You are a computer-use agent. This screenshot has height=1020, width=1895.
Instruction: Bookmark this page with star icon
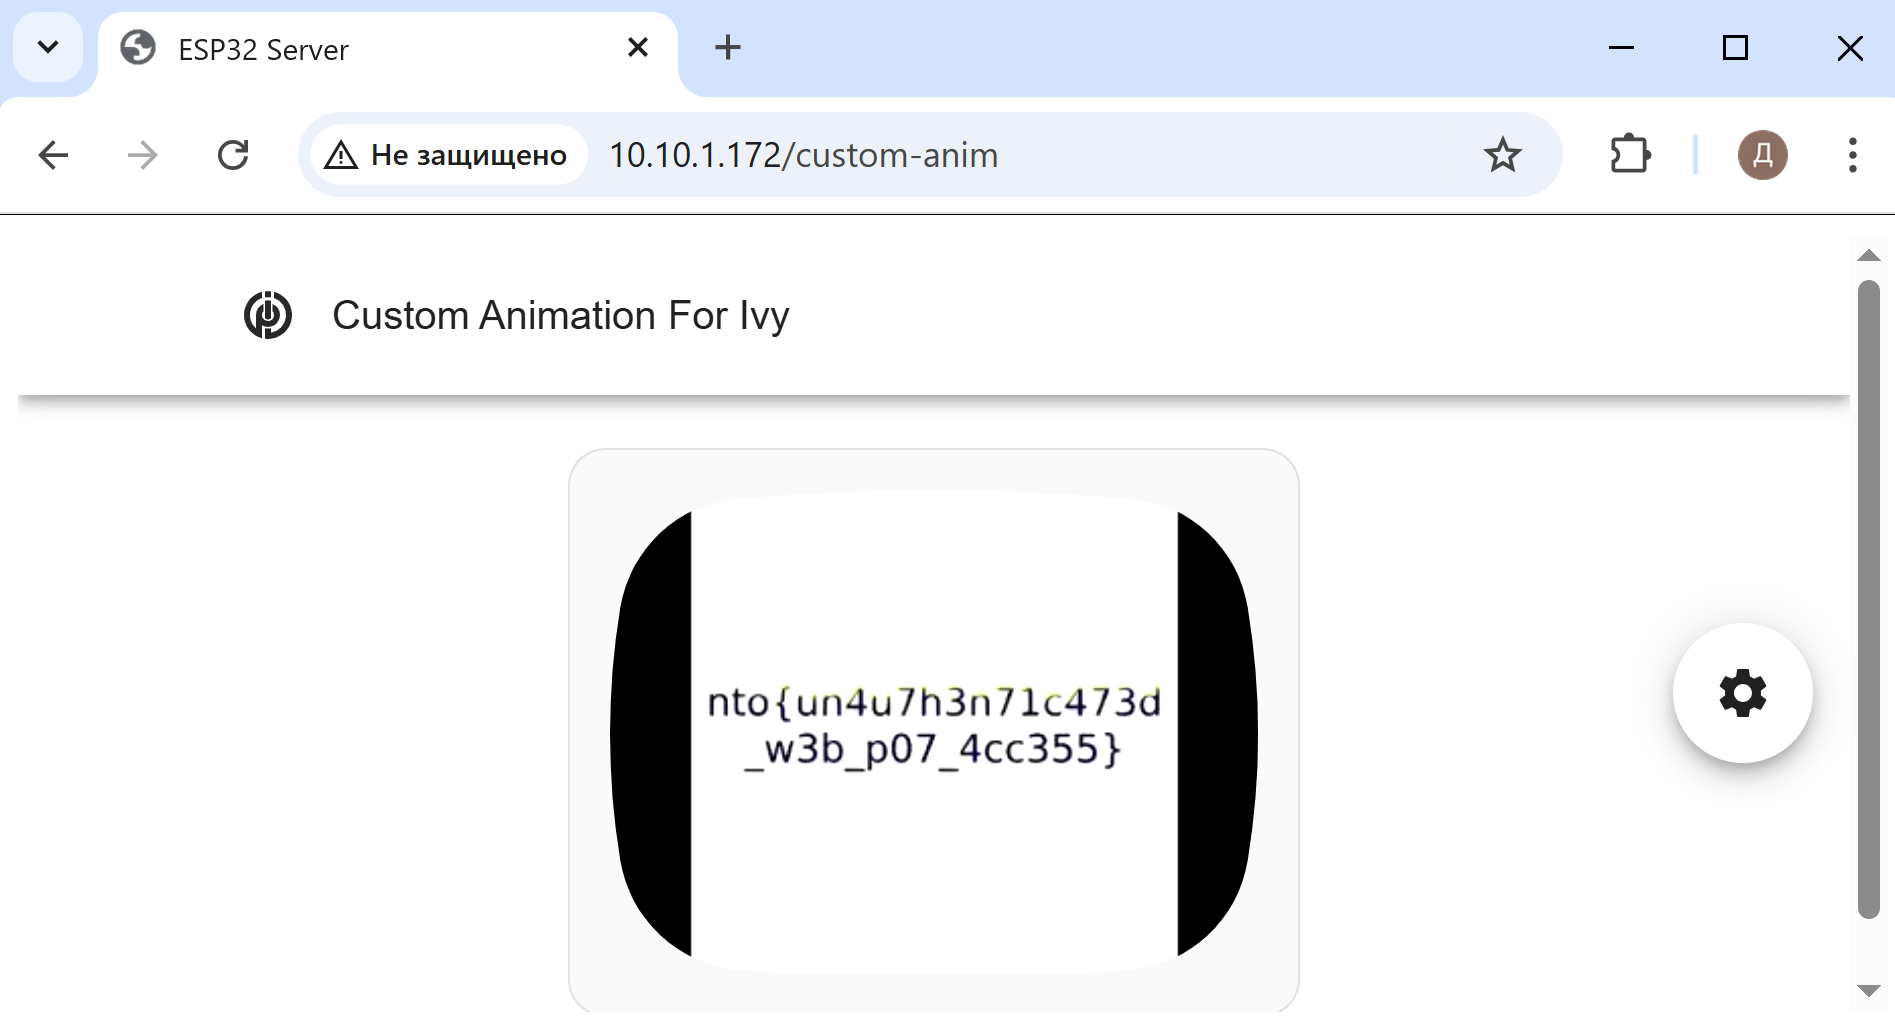coord(1502,155)
